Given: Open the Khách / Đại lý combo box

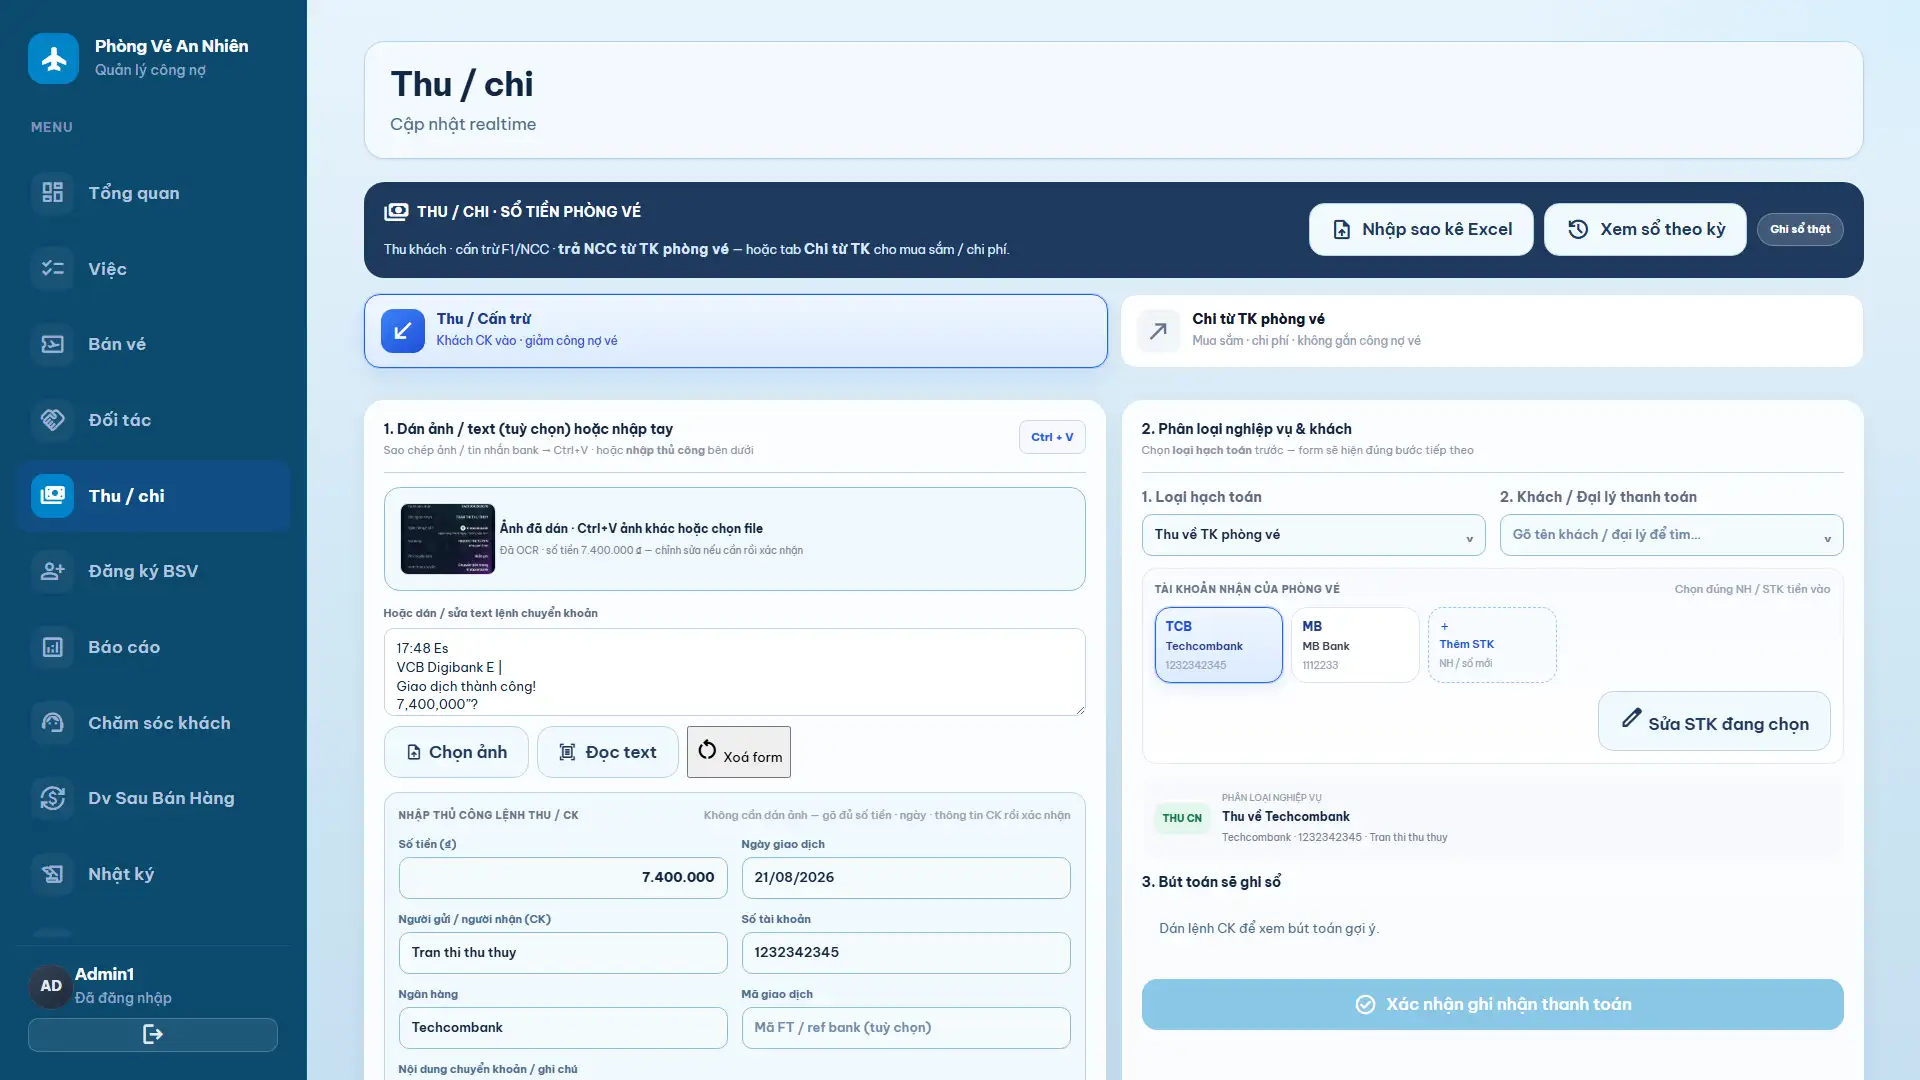Looking at the screenshot, I should point(1671,535).
